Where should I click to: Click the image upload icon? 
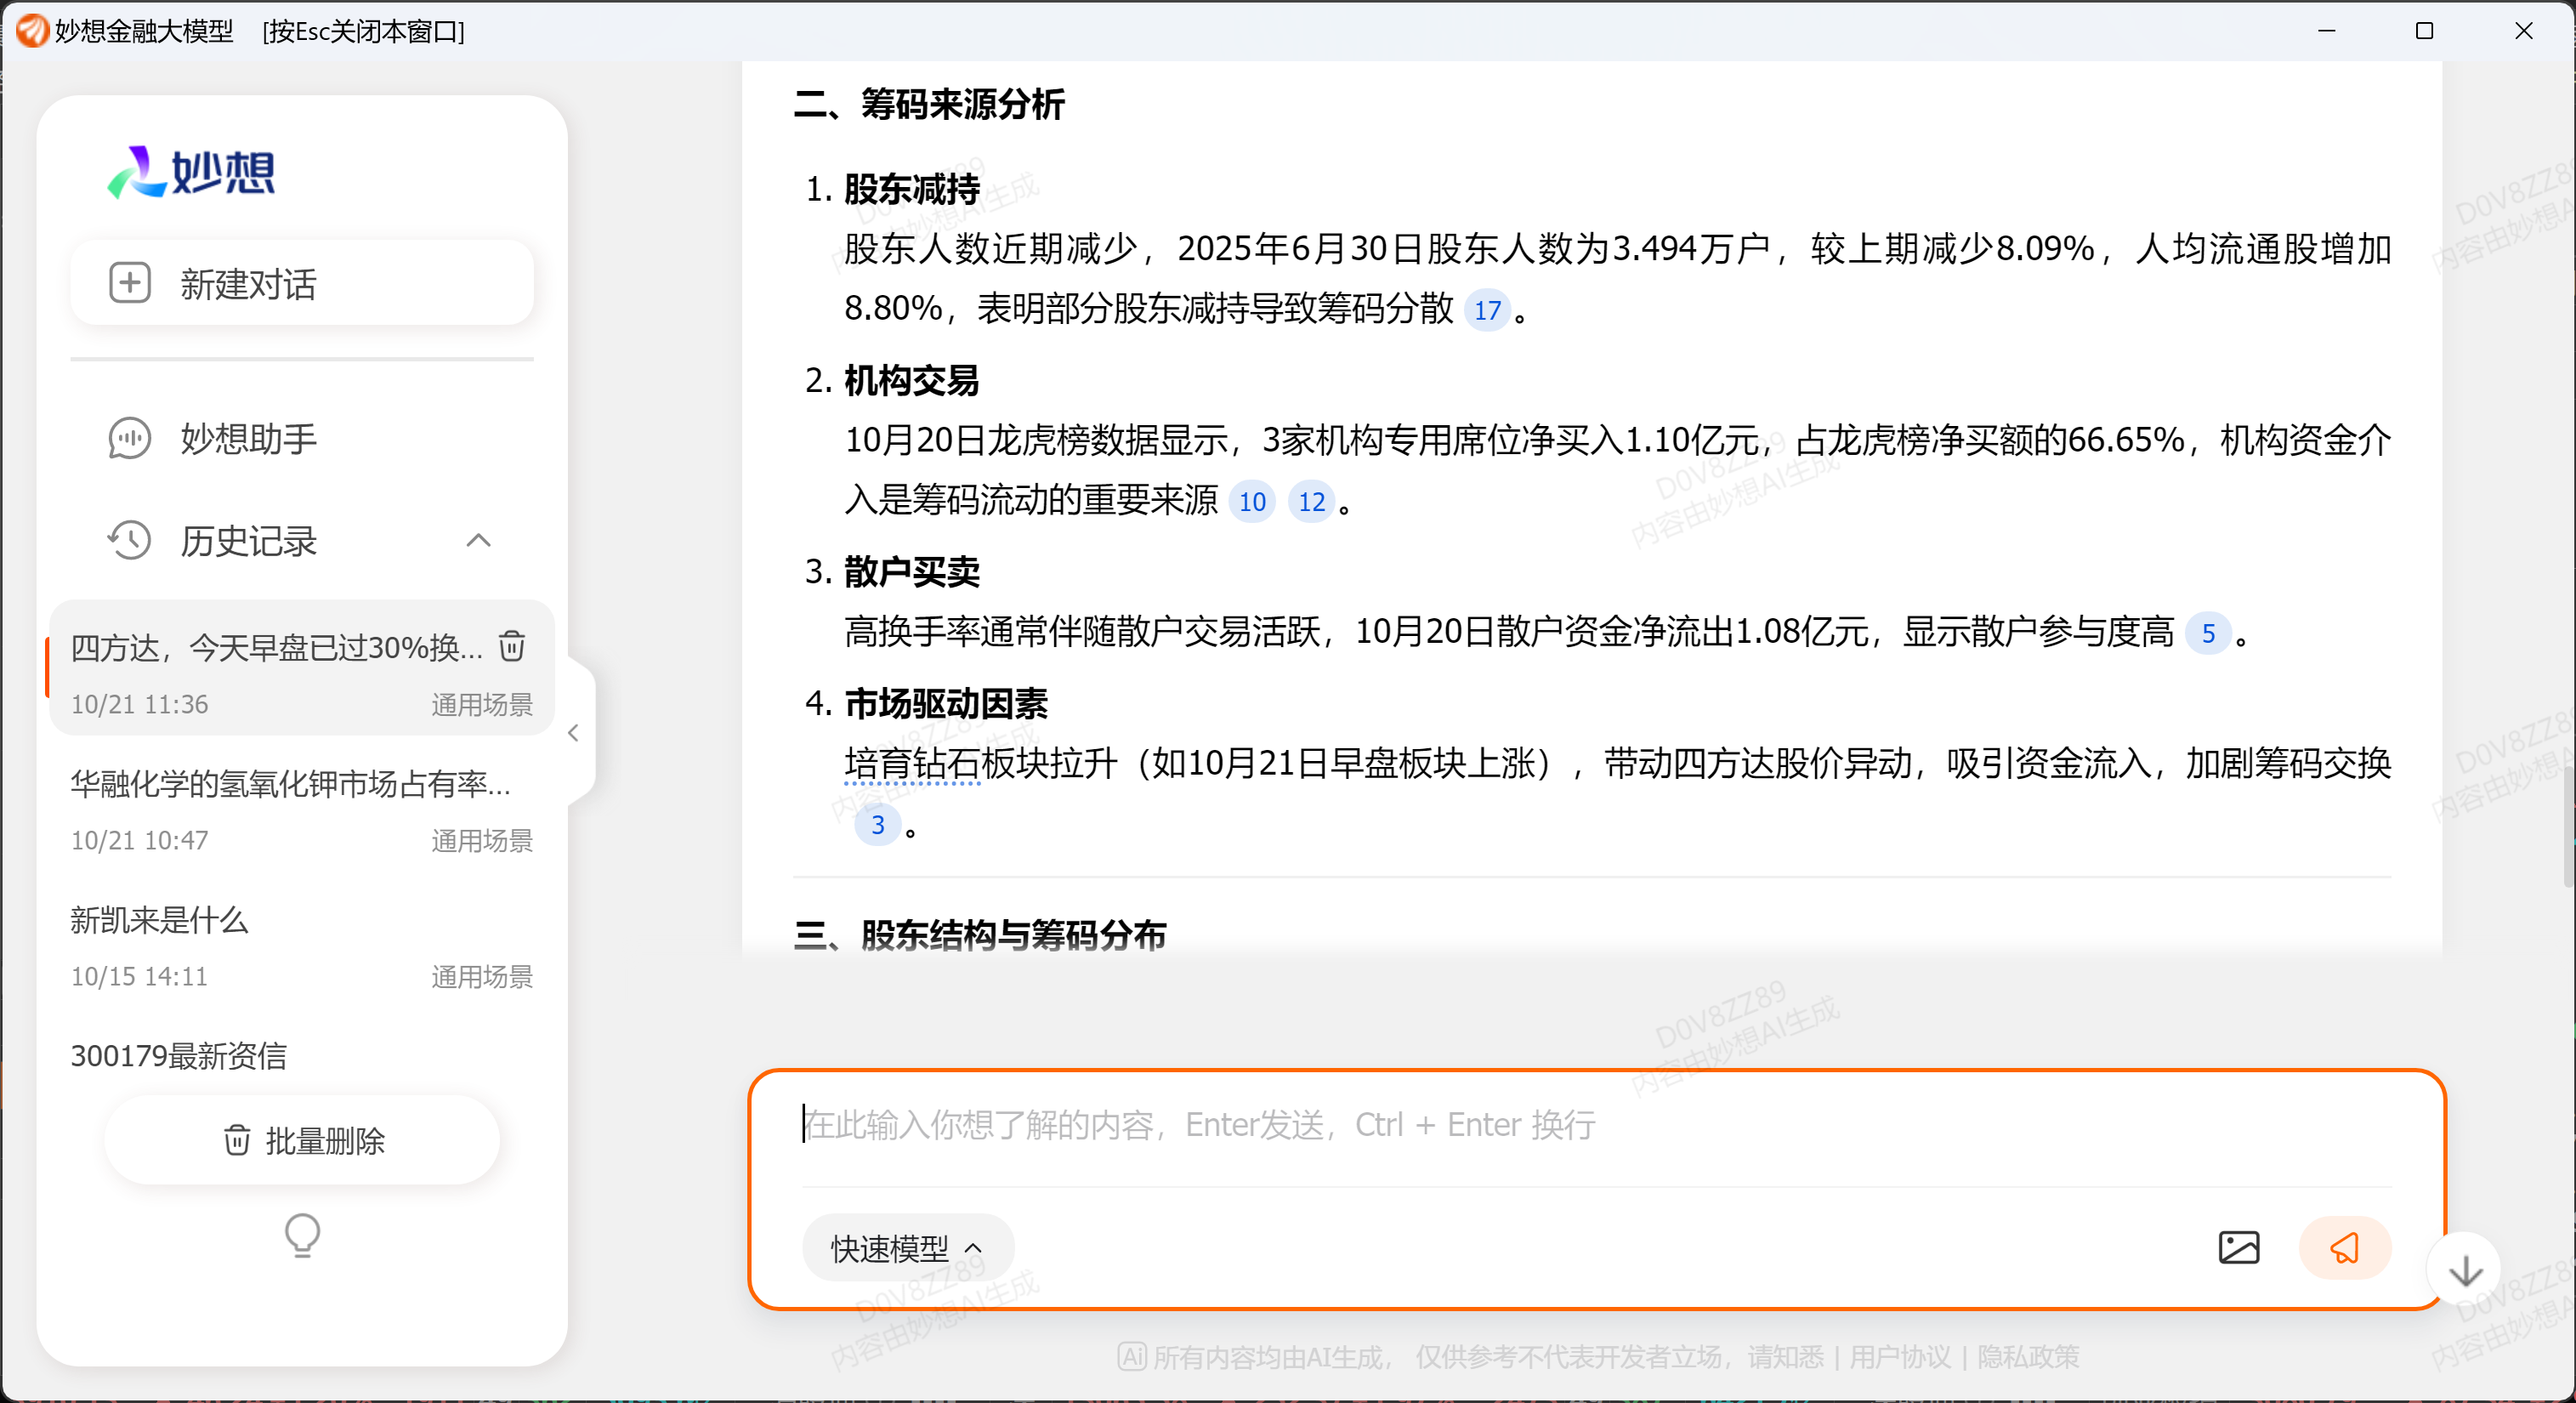[2238, 1247]
